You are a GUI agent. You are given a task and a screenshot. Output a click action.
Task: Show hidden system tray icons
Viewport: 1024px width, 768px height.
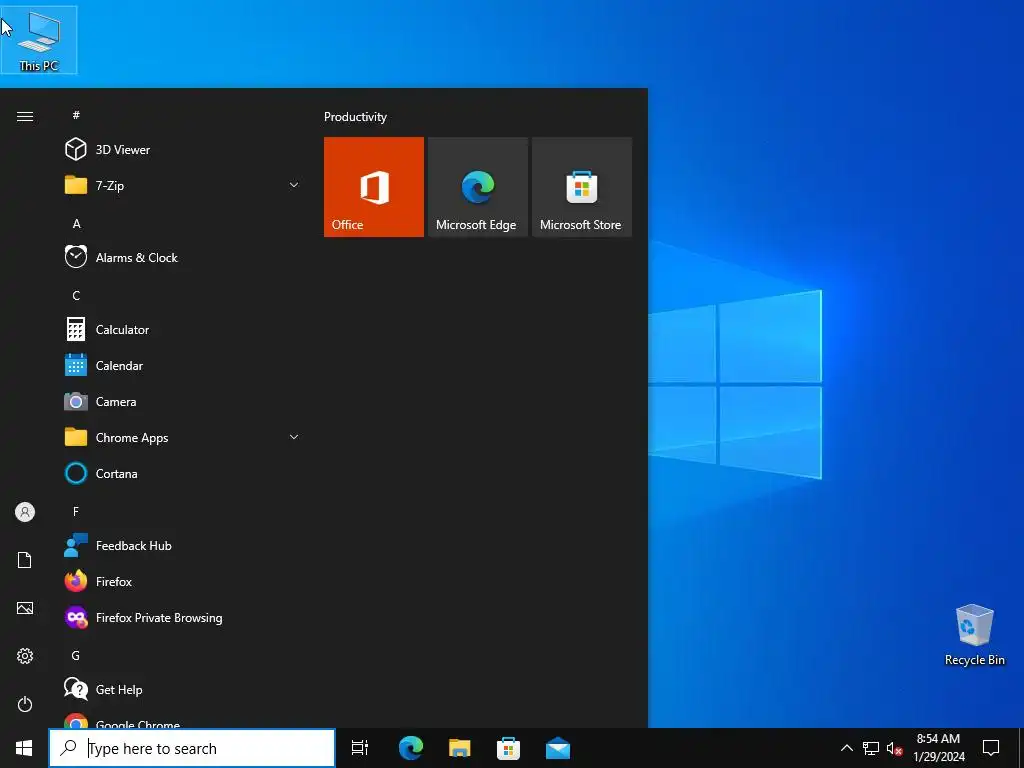tap(846, 748)
